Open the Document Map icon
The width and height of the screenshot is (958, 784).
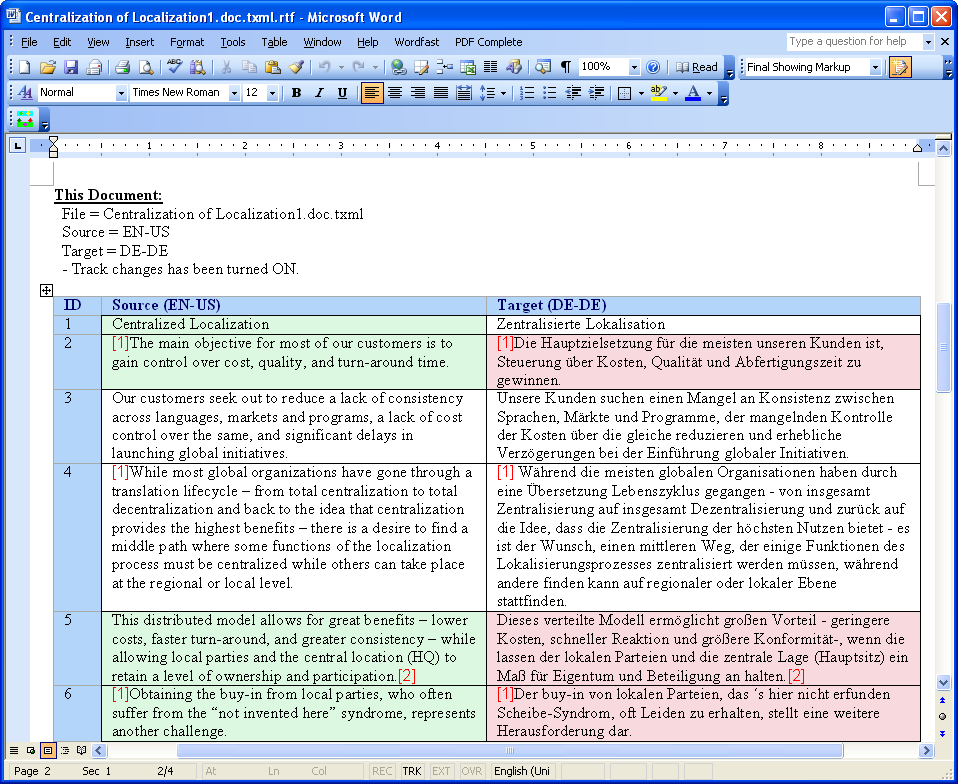543,67
